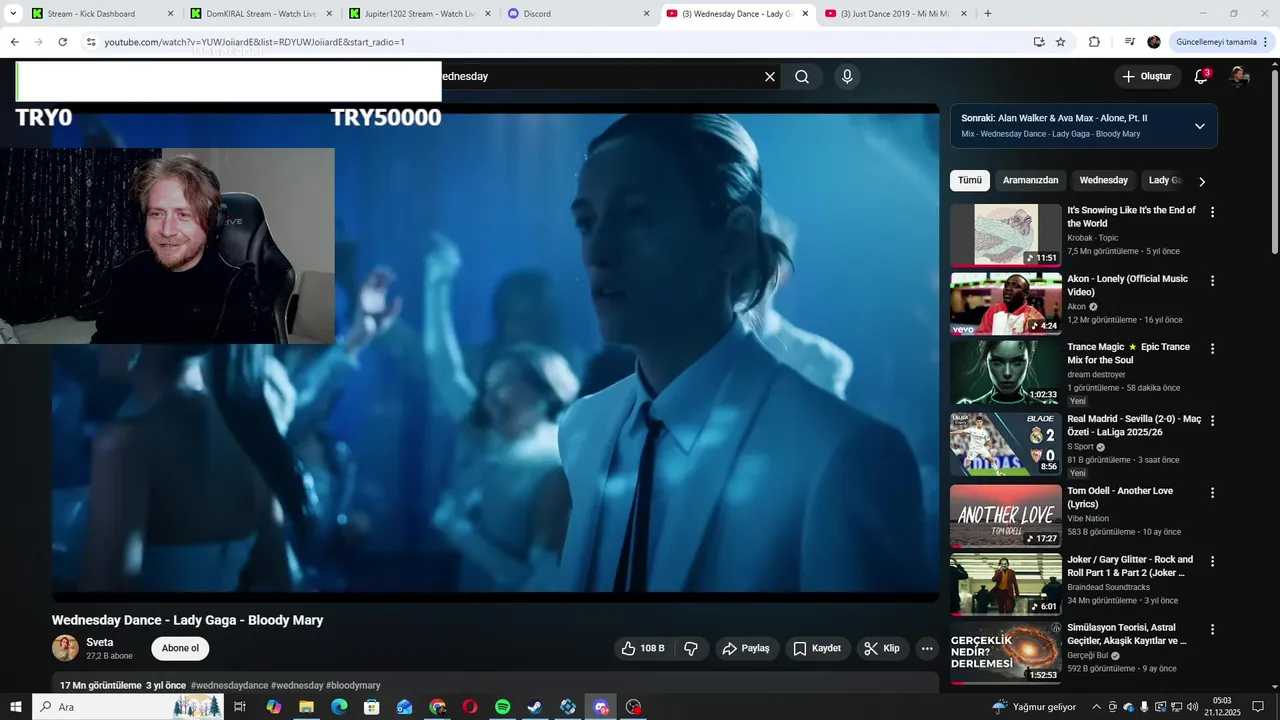Open the browser extensions puzzle icon
1280x720 pixels.
coord(1094,42)
